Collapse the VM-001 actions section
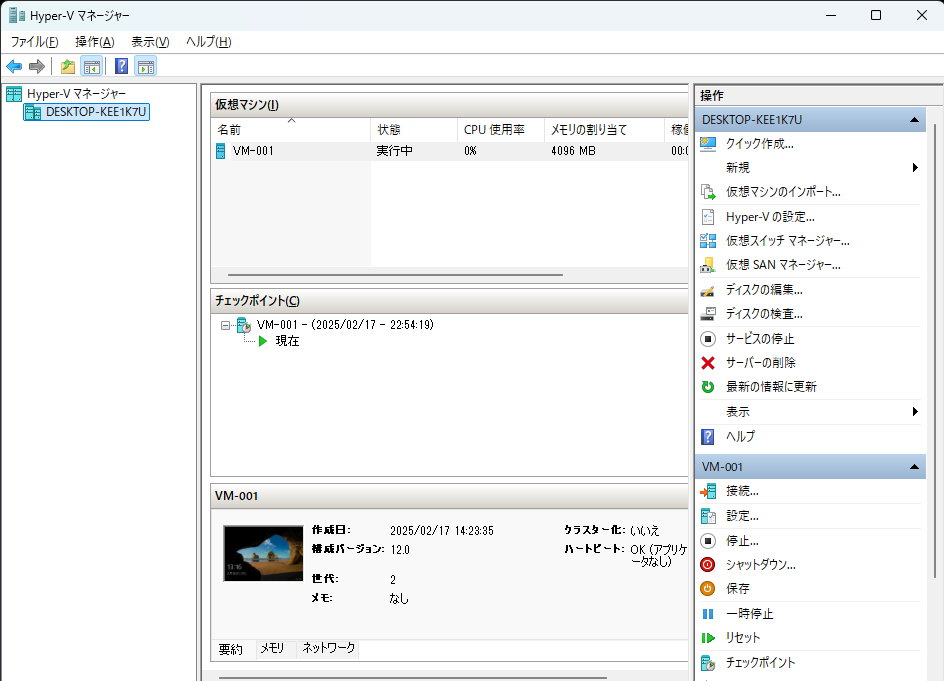 pyautogui.click(x=914, y=467)
